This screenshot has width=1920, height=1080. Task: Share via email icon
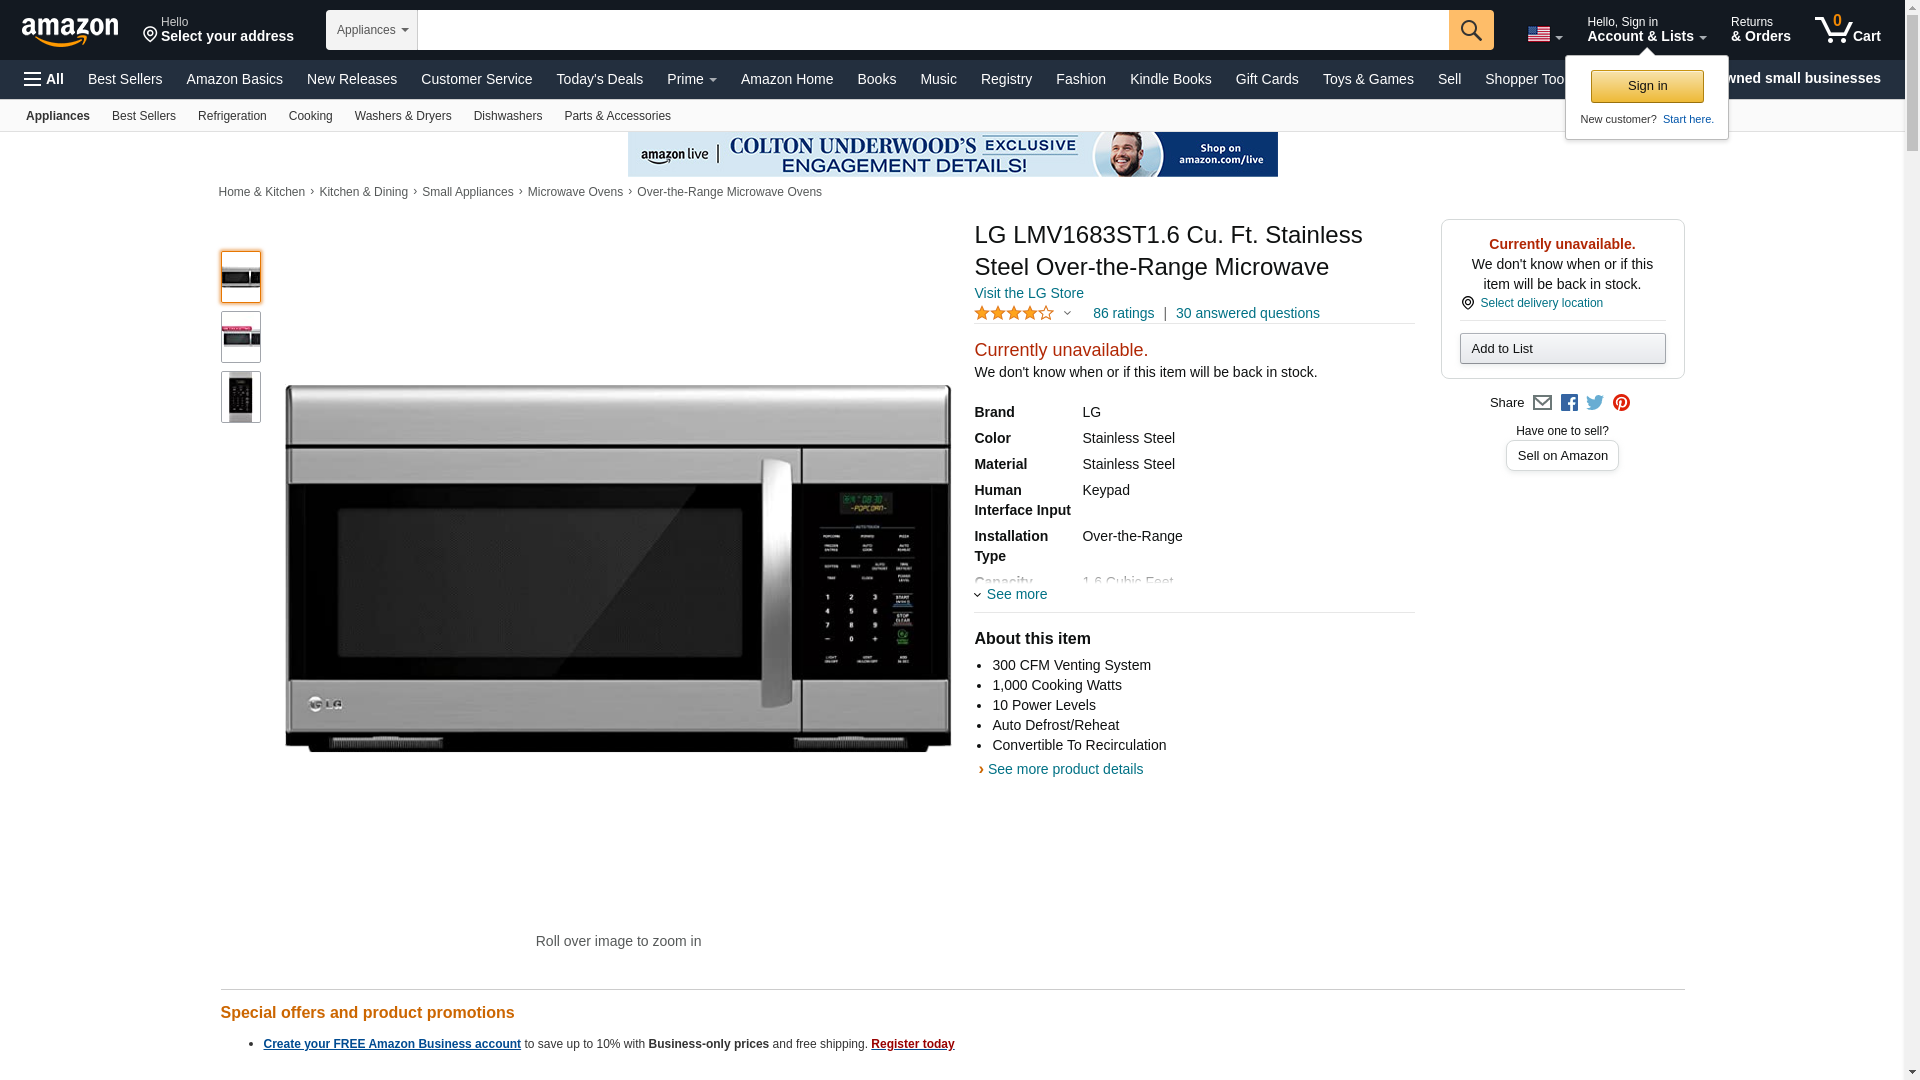click(x=1542, y=403)
